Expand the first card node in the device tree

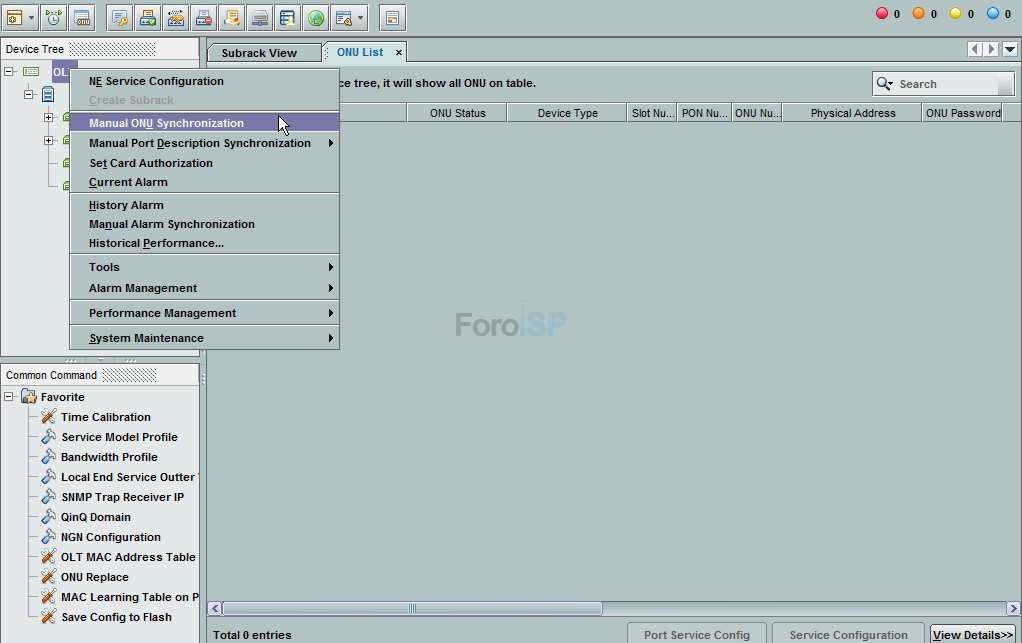coord(48,118)
